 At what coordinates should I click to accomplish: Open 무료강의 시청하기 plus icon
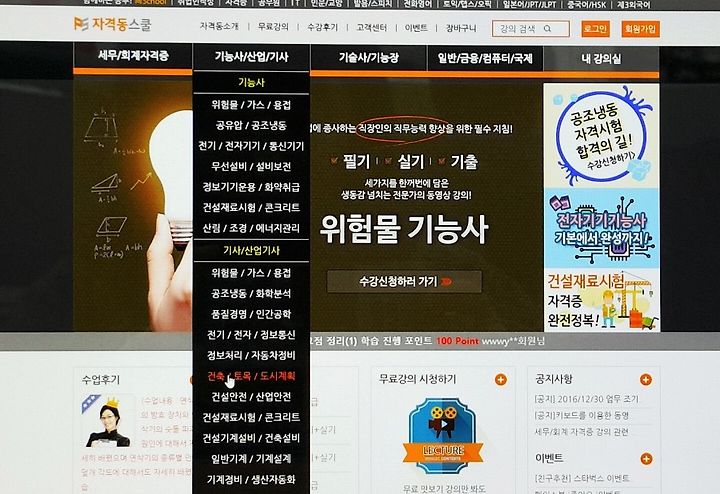coord(501,380)
